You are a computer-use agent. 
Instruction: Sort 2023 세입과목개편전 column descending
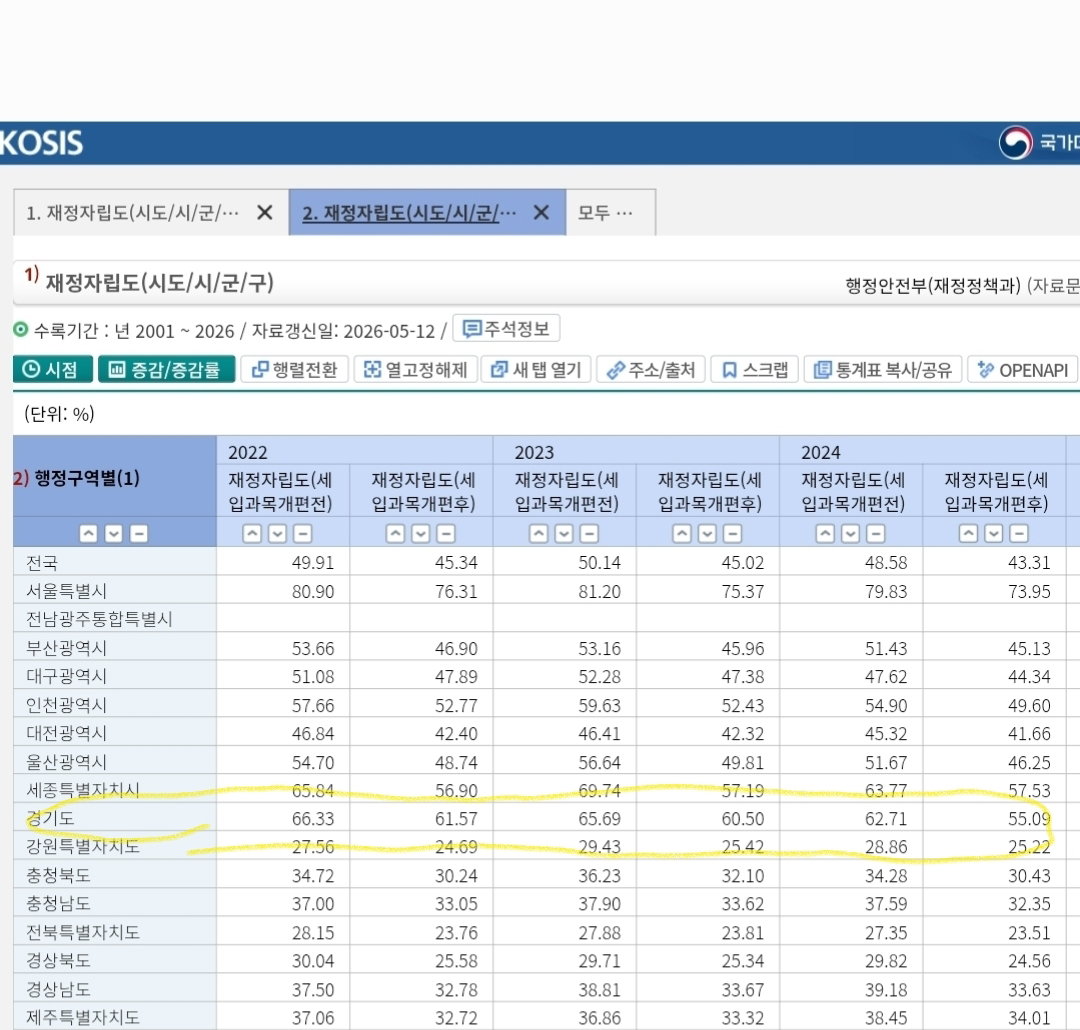point(564,533)
